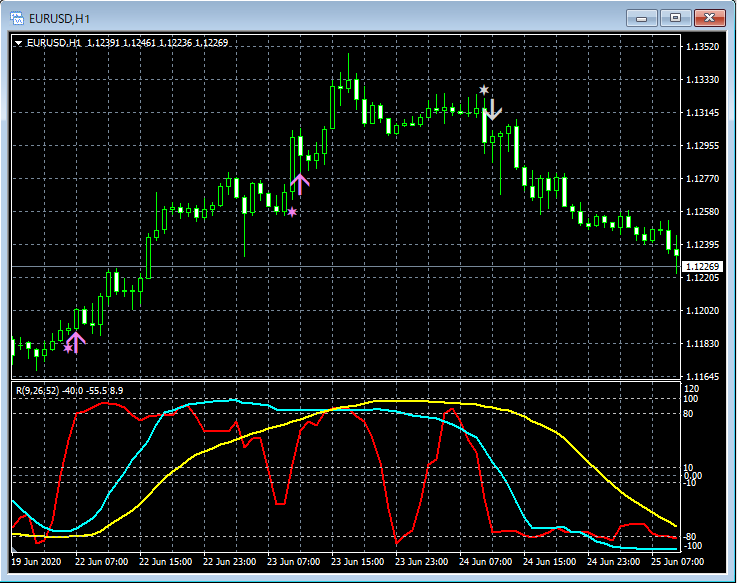Image resolution: width=737 pixels, height=583 pixels.
Task: Click the 1.13330 price scale label
Action: (702, 79)
